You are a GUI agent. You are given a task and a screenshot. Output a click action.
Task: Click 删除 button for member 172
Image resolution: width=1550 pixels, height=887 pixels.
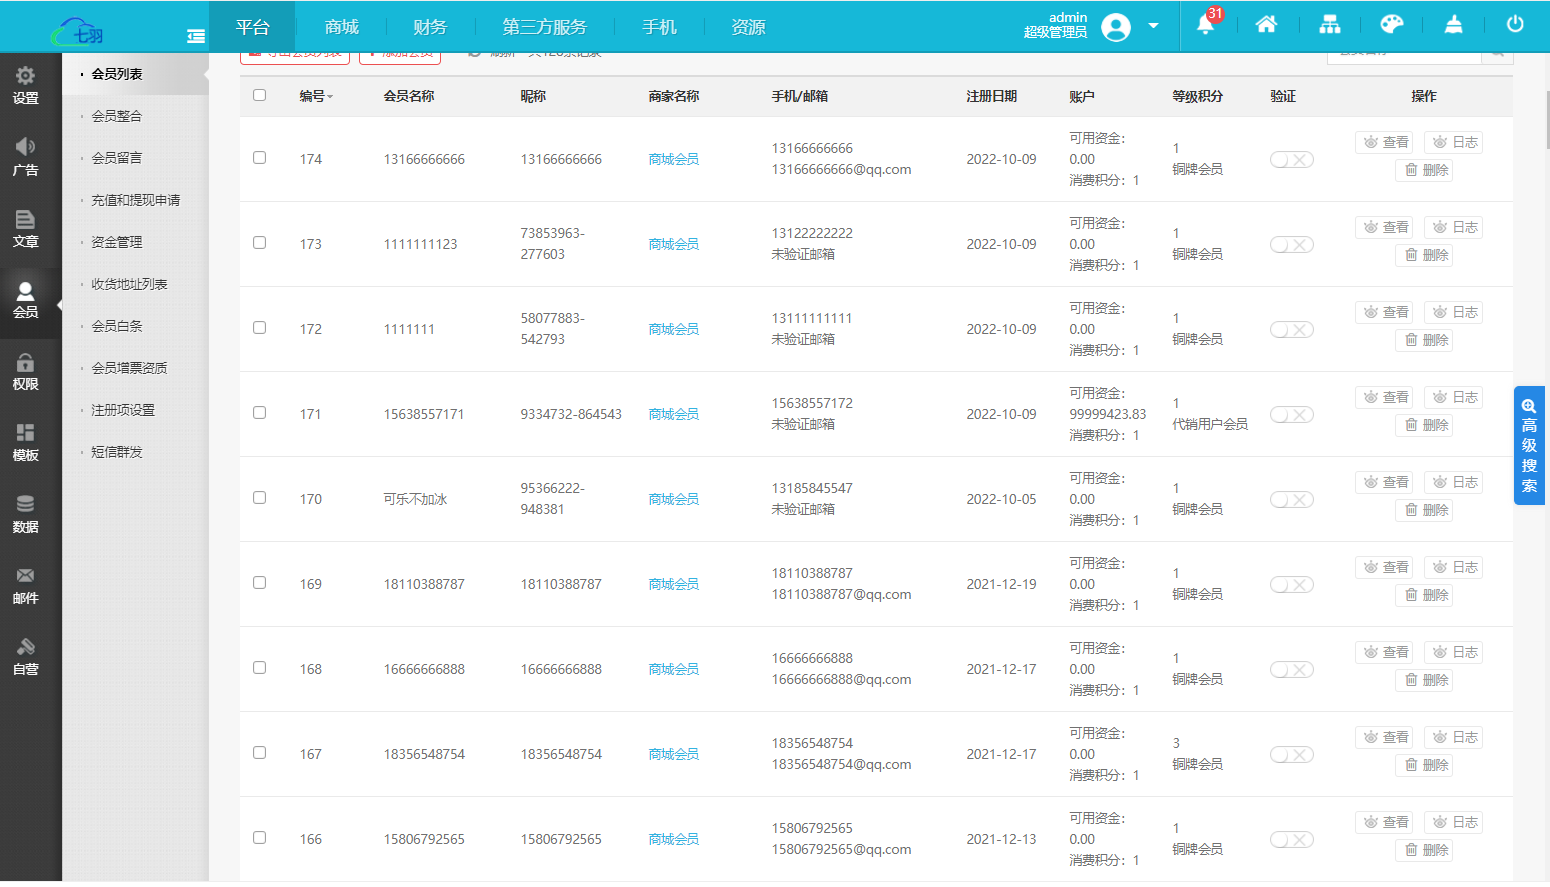tap(1425, 340)
